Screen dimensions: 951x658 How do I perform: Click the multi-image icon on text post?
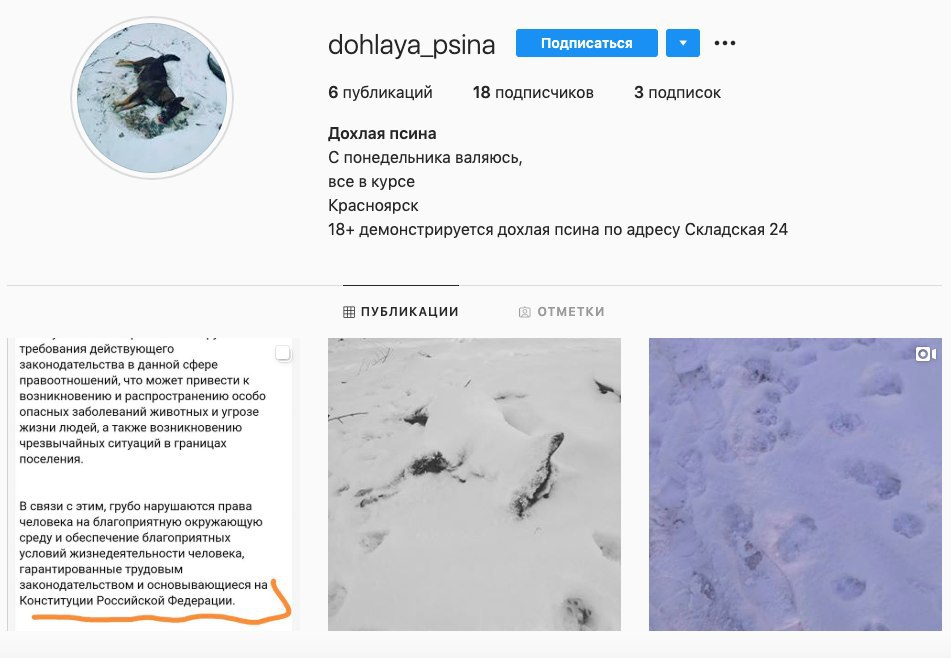(283, 353)
